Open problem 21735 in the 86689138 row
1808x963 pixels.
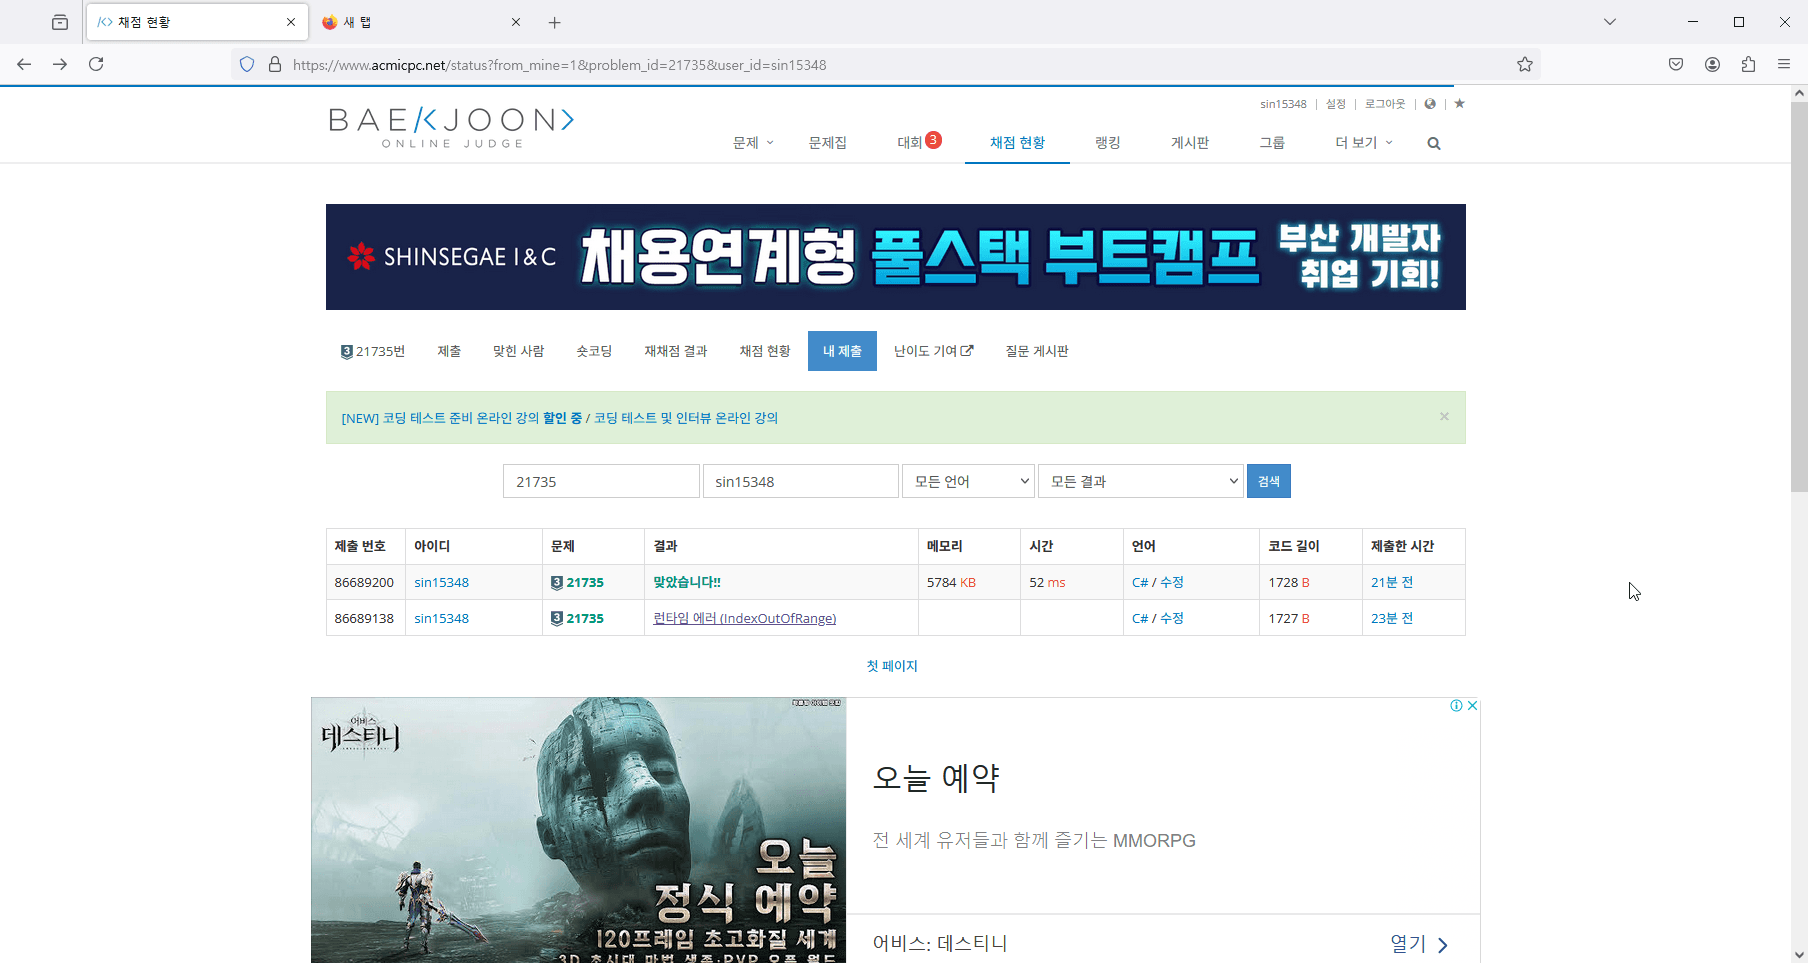[x=585, y=618]
